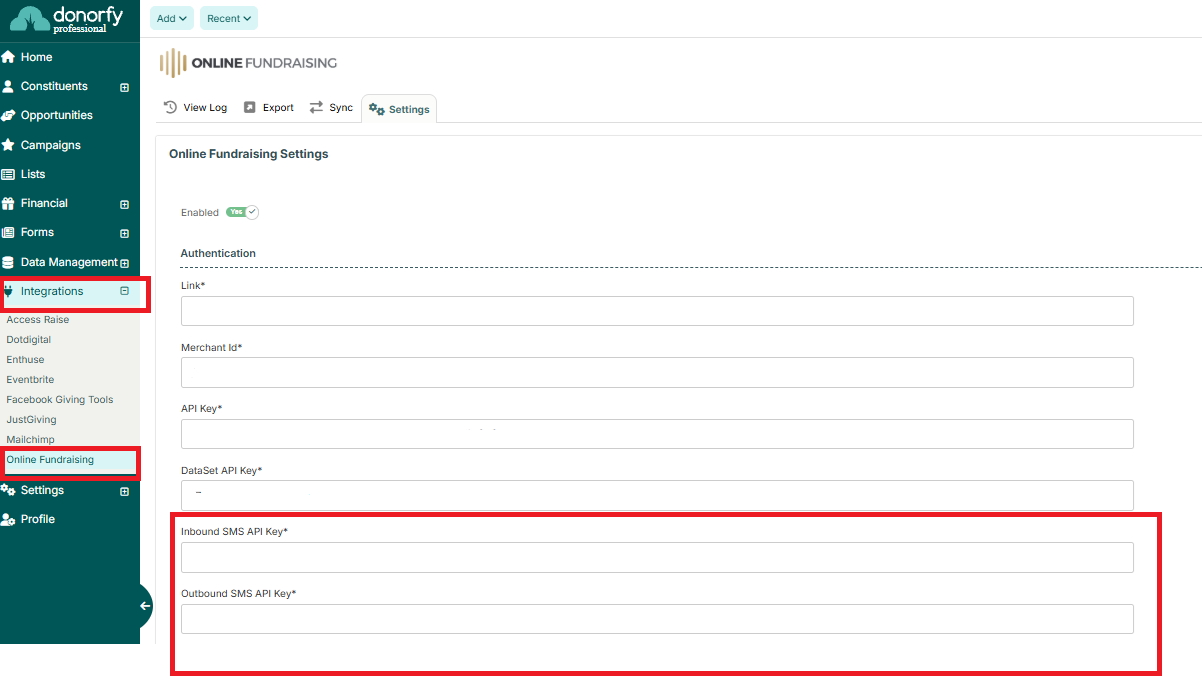Open the Eventbrite integration
Screen dimensions: 1202x687
click(30, 380)
